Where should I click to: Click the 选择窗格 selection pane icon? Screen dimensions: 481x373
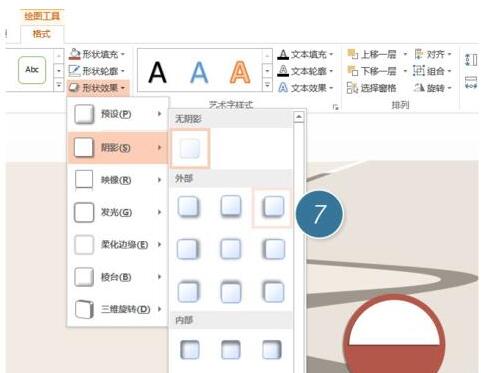coord(352,88)
